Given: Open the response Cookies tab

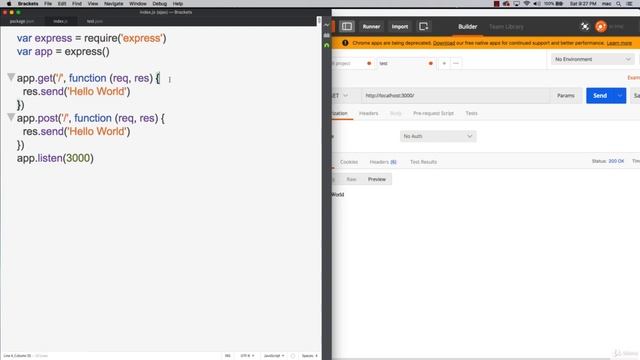Looking at the screenshot, I should coord(349,162).
